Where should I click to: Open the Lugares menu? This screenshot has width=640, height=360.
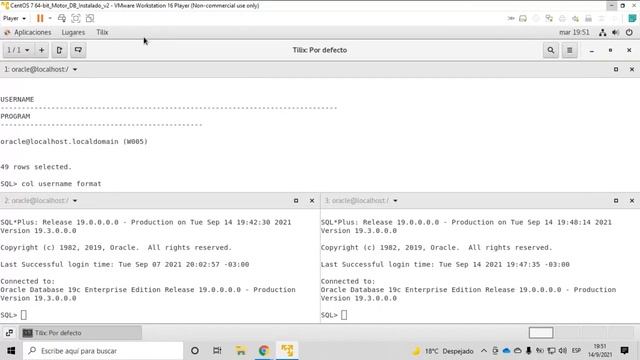73,32
